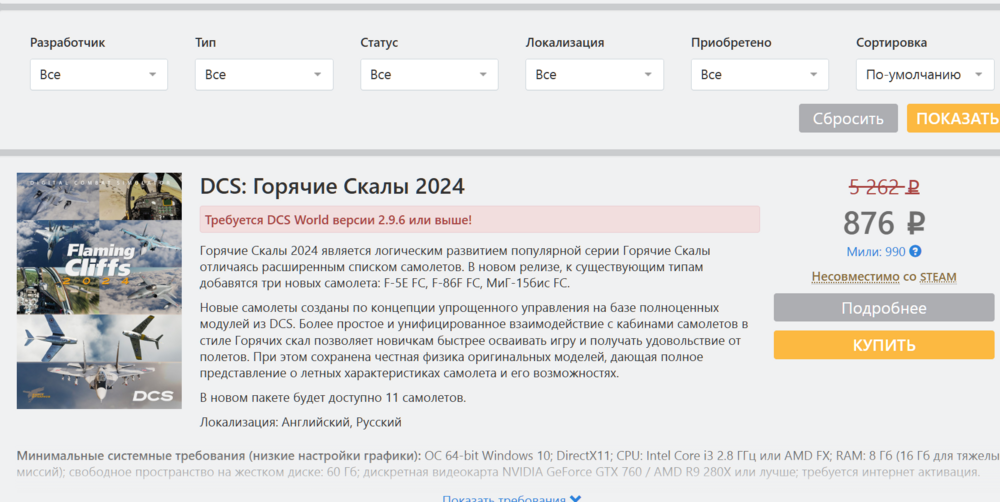Click the Сбросить button
Viewport: 1000px width, 502px height.
click(x=848, y=119)
